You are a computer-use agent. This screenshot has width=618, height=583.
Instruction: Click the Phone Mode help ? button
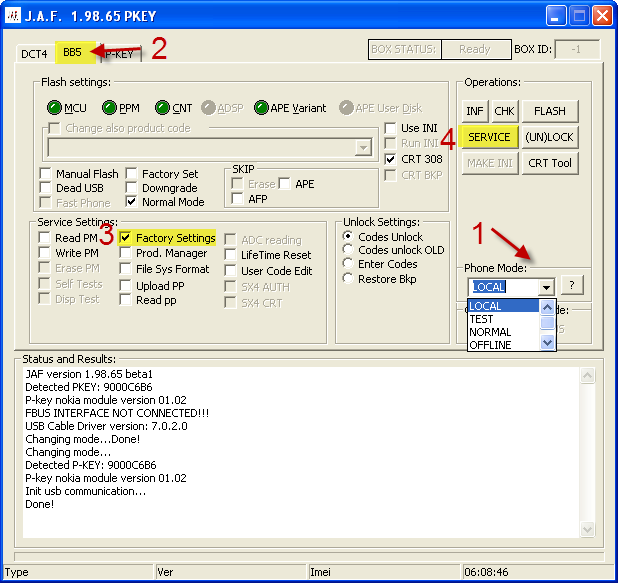pos(571,285)
